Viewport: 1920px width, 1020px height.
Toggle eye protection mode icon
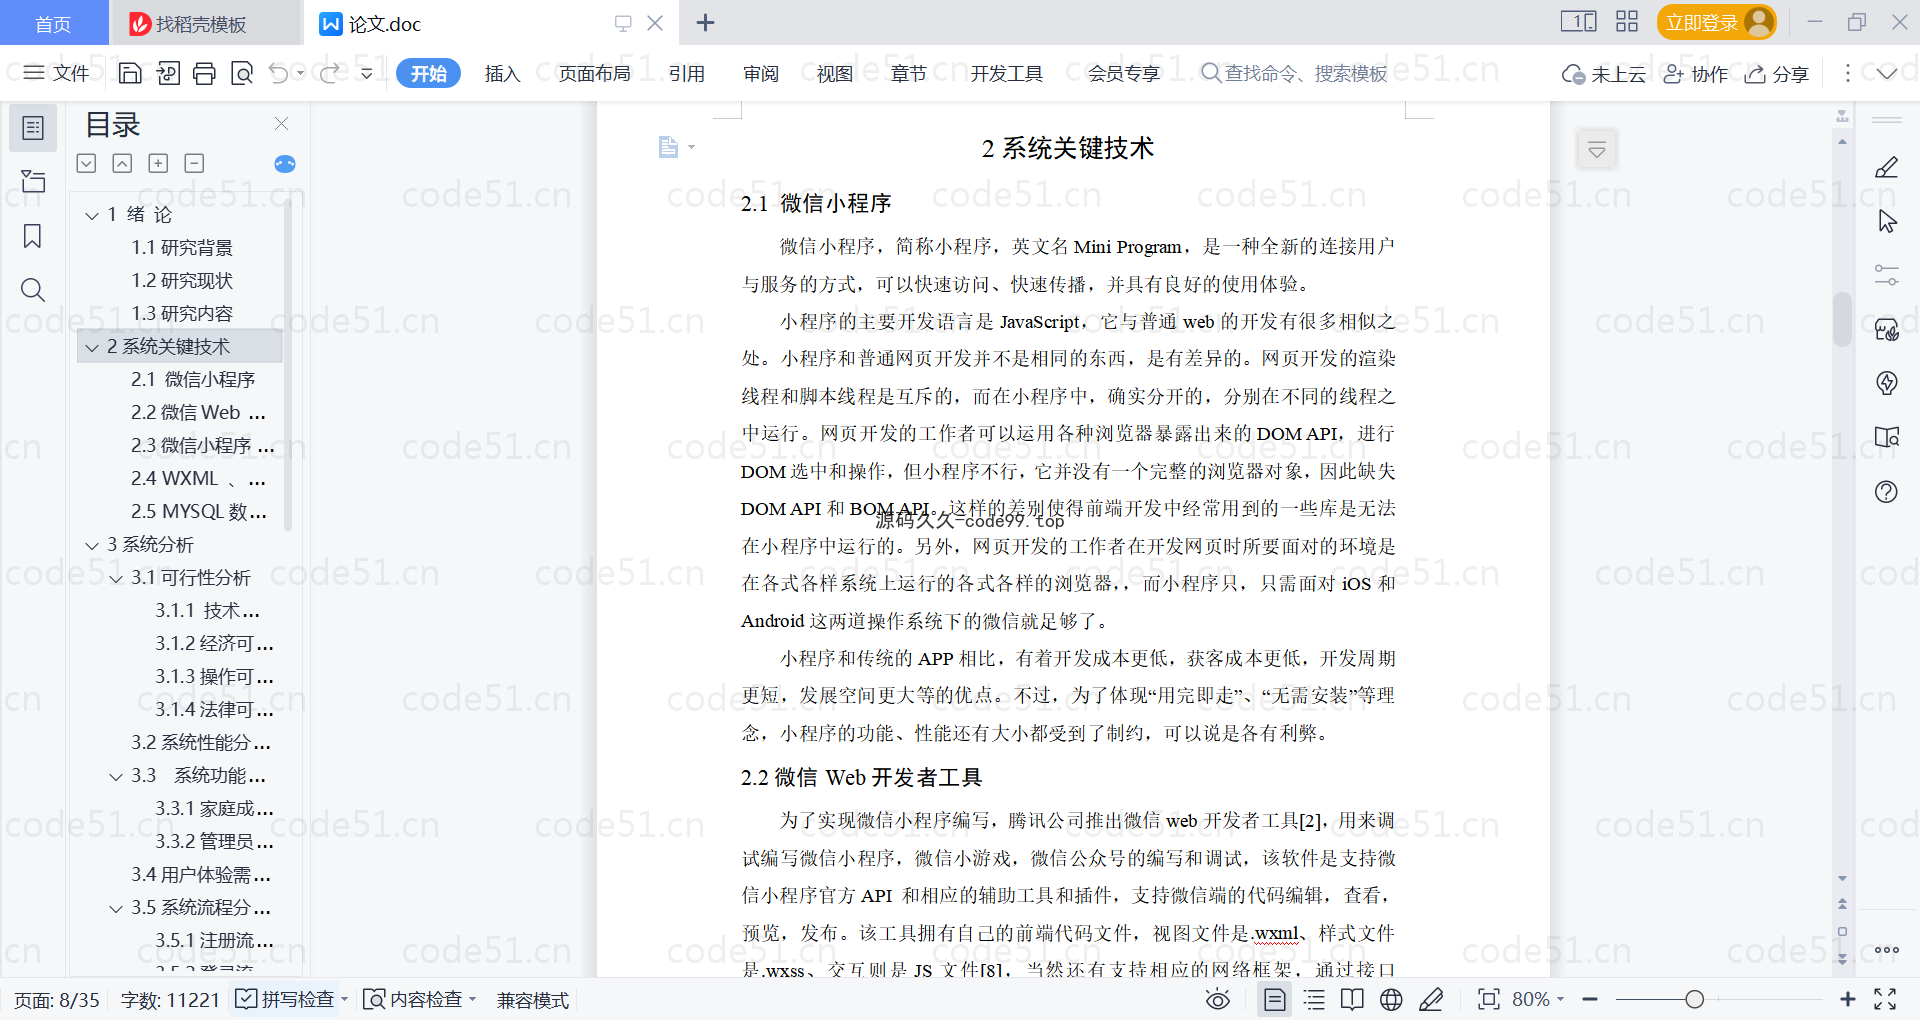tap(1217, 999)
